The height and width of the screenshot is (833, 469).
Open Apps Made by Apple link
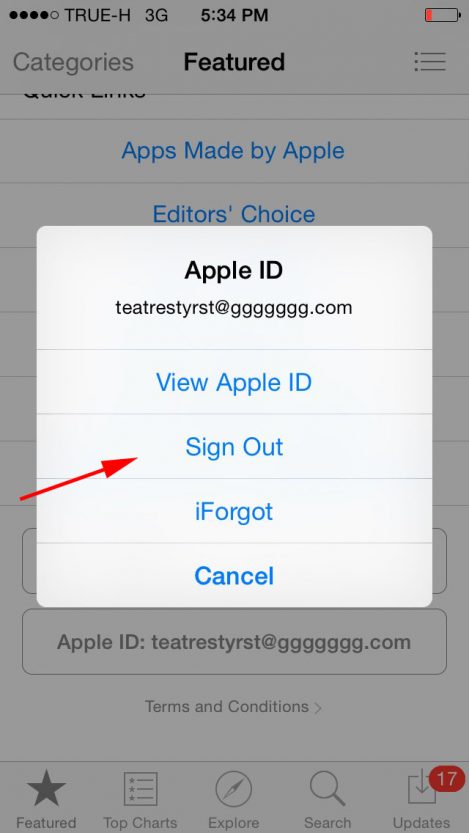coord(233,151)
